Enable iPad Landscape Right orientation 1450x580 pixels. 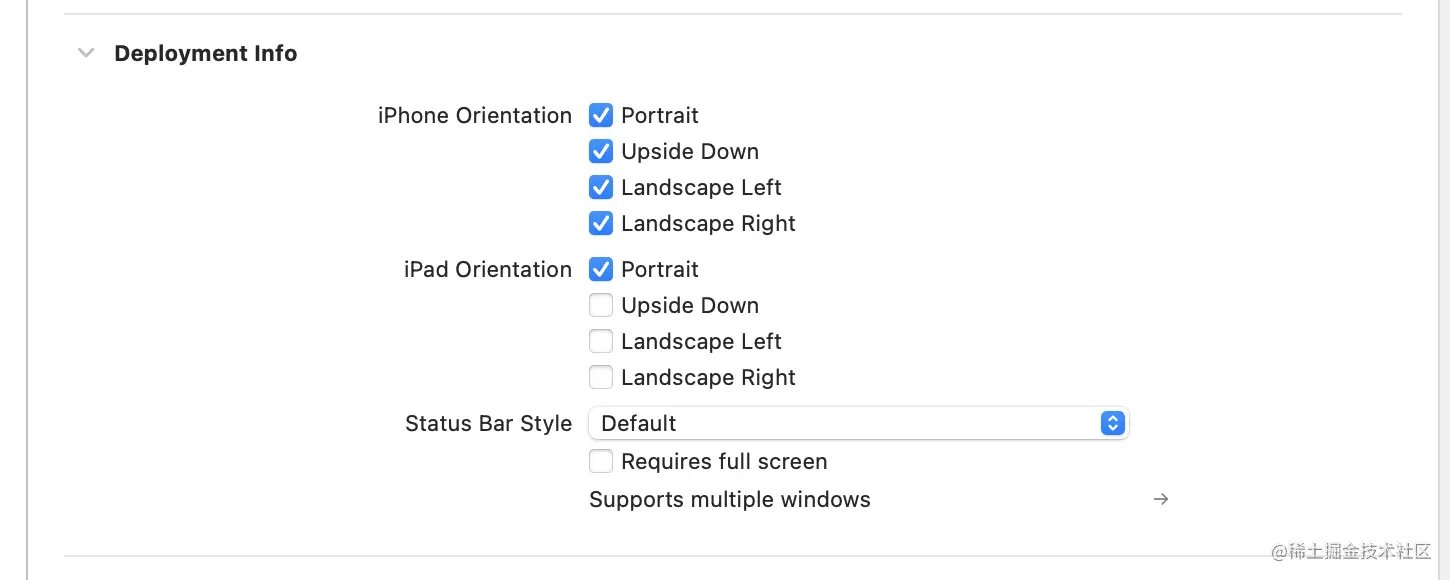click(x=601, y=378)
